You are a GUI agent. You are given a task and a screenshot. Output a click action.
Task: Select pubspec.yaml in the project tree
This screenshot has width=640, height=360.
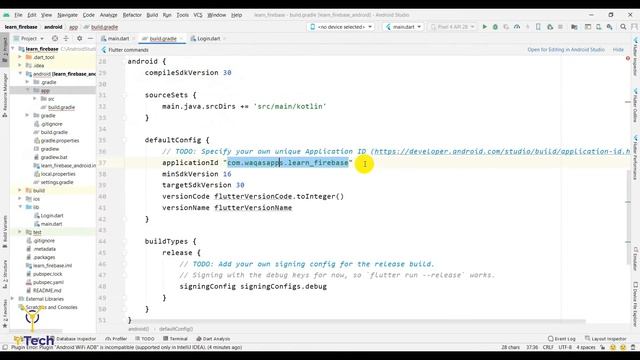[48, 282]
